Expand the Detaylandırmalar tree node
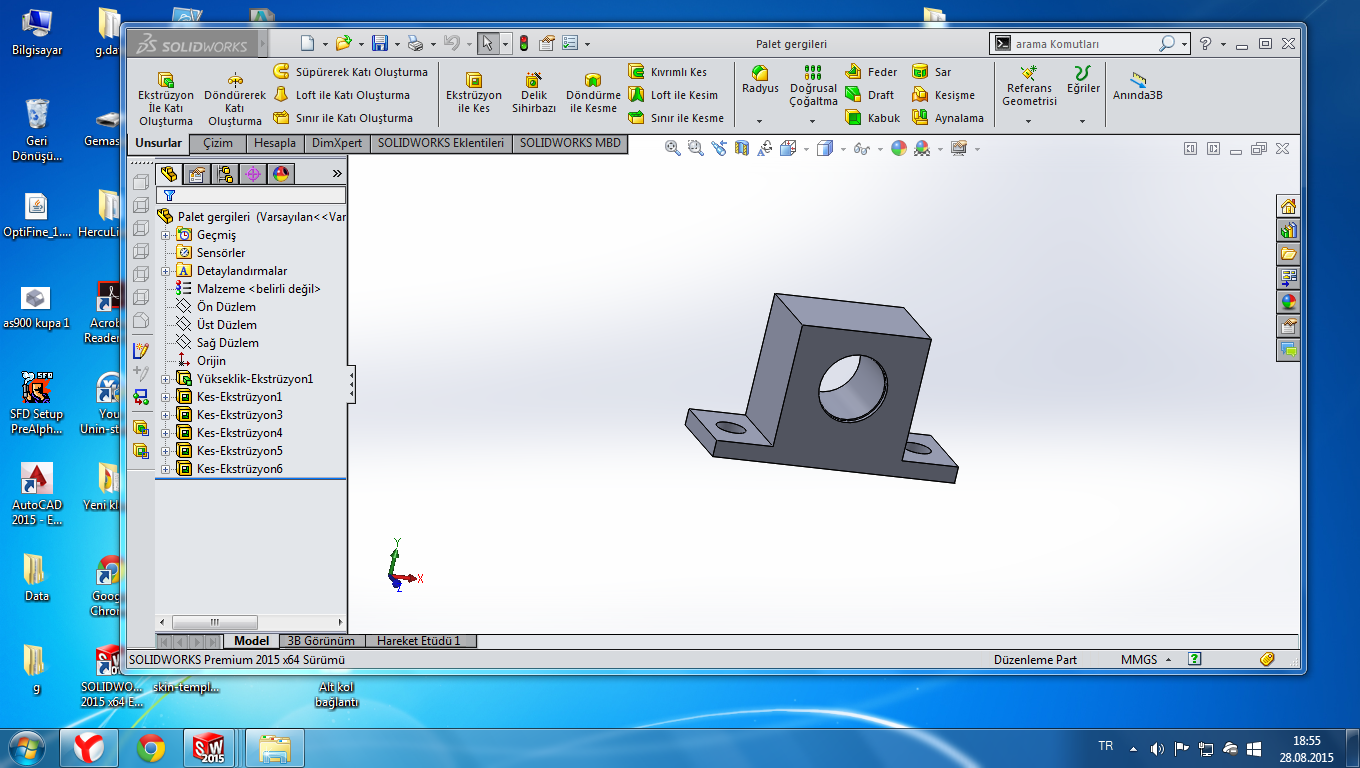1360x768 pixels. (165, 271)
